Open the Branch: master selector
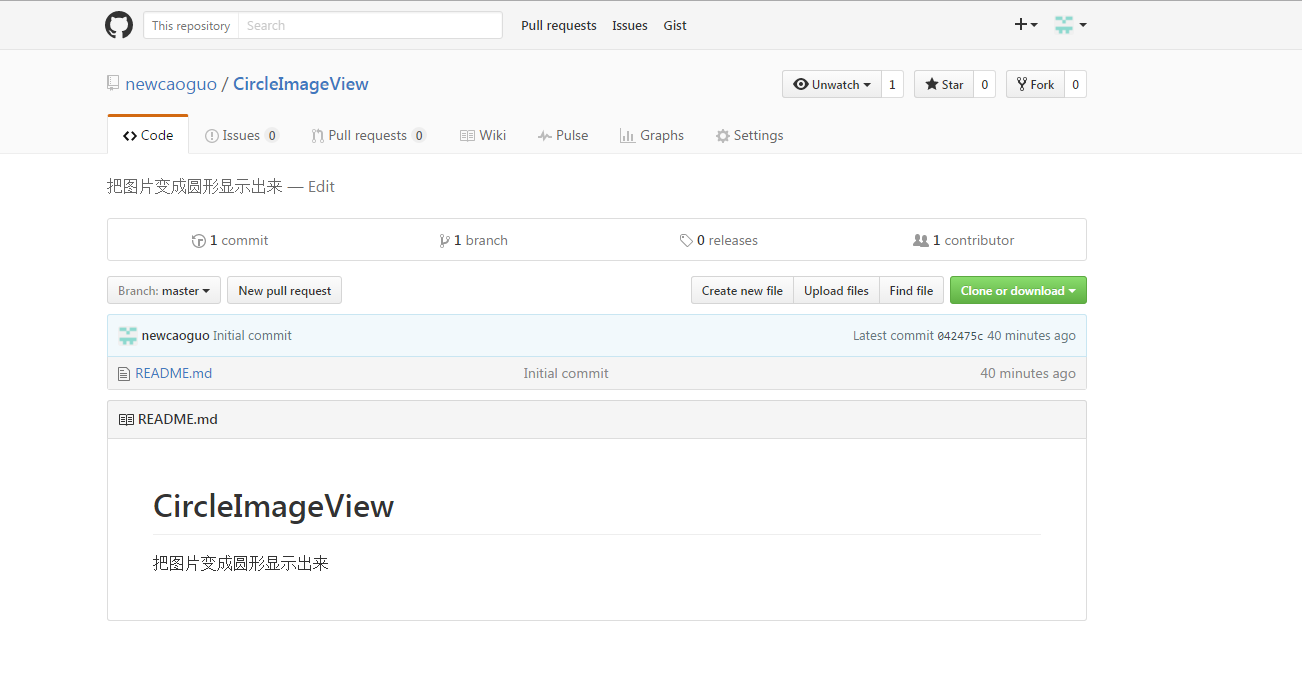This screenshot has width=1302, height=678. (164, 291)
